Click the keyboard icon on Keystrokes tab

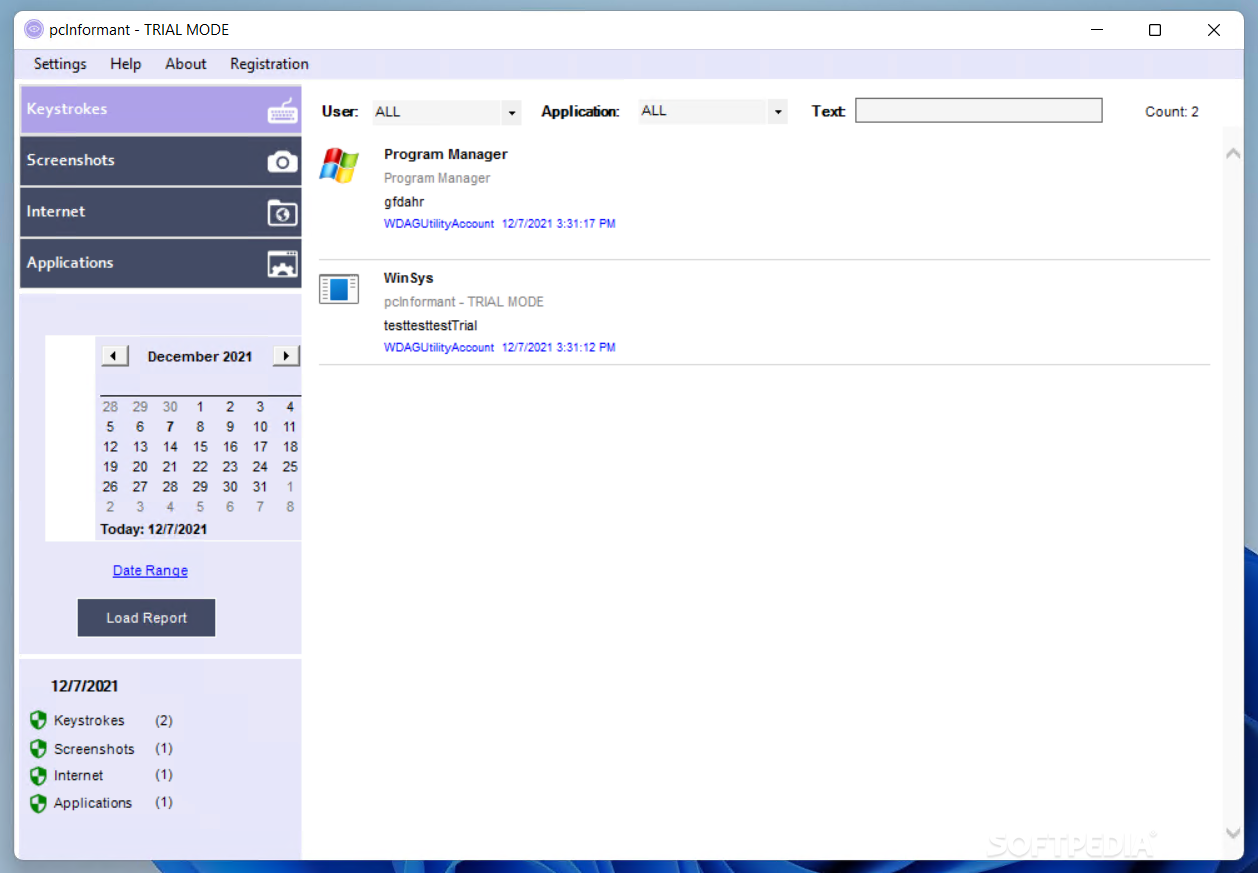point(282,110)
